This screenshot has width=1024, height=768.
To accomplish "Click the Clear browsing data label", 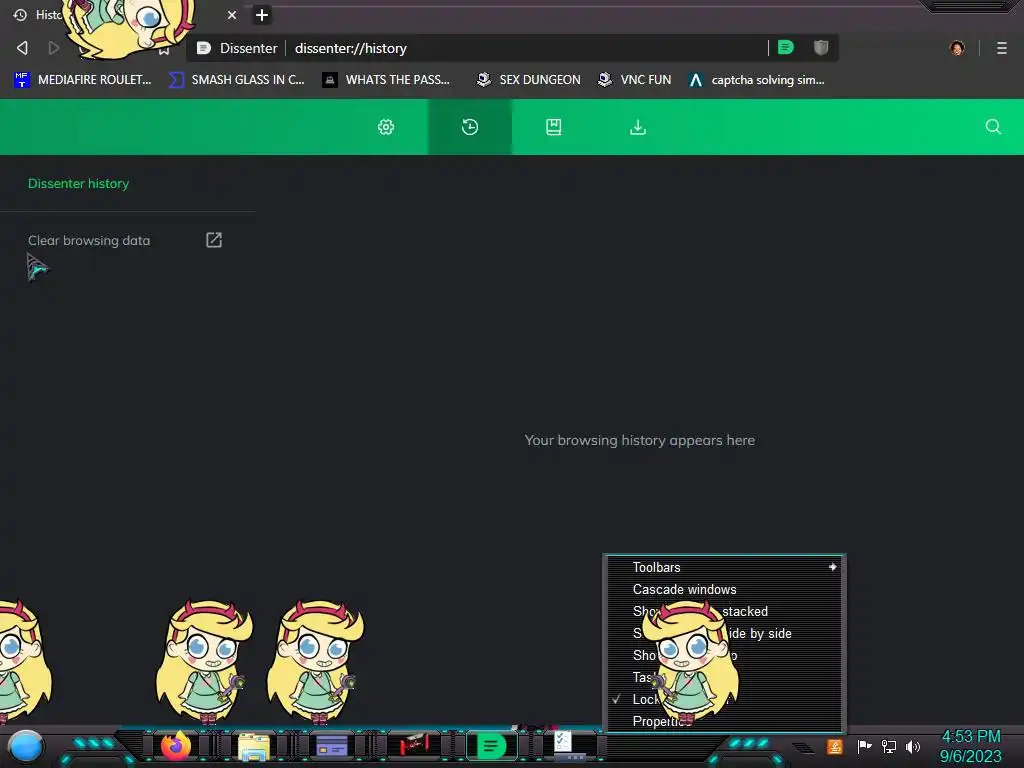I will pyautogui.click(x=89, y=240).
